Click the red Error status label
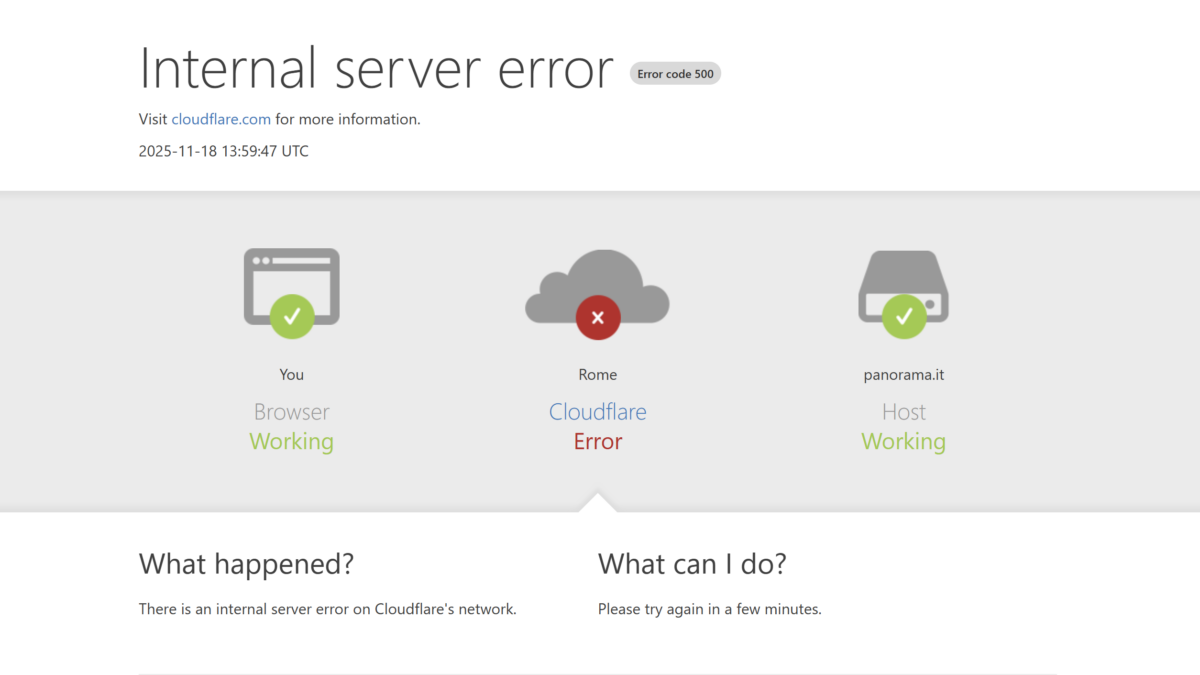 pos(597,441)
